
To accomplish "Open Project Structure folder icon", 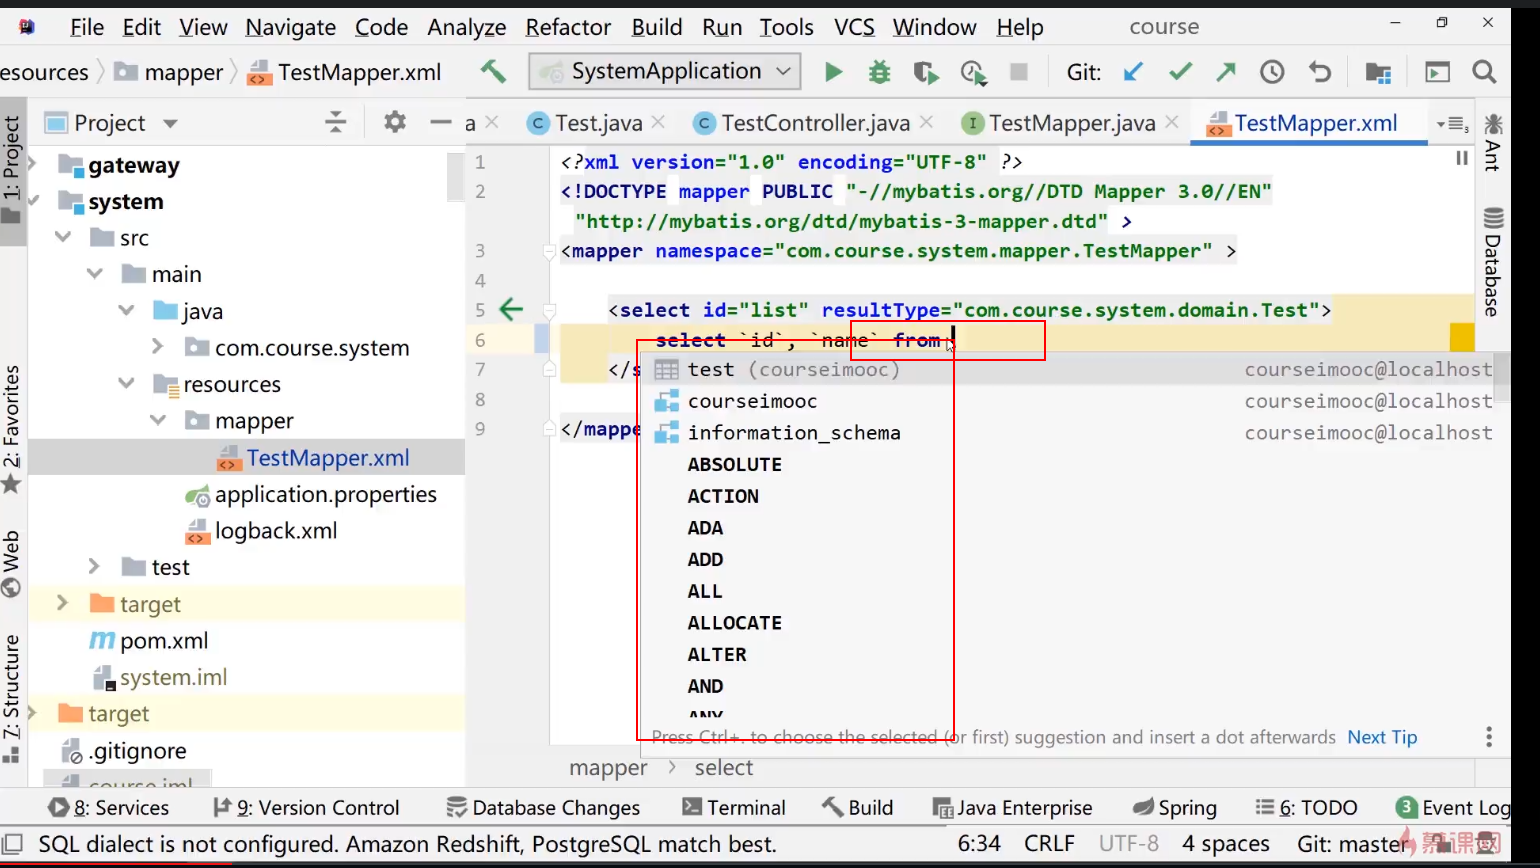I will pos(1378,72).
